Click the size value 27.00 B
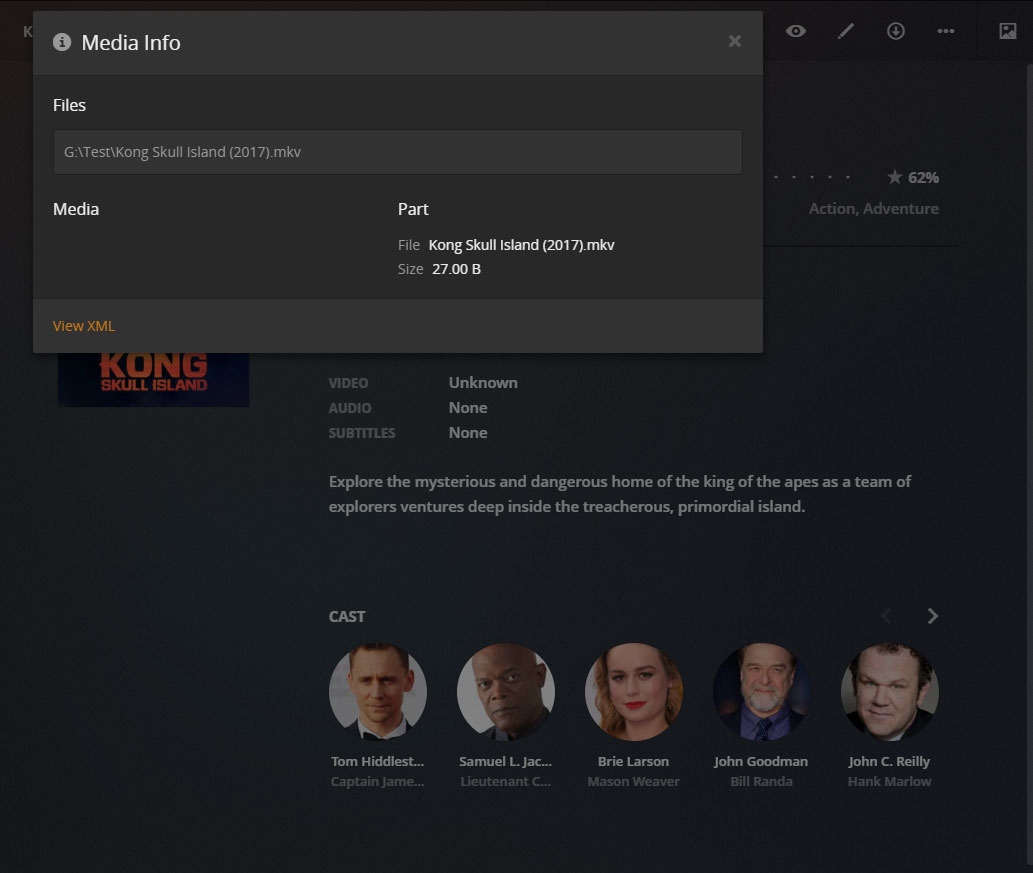The height and width of the screenshot is (873, 1033). (457, 269)
